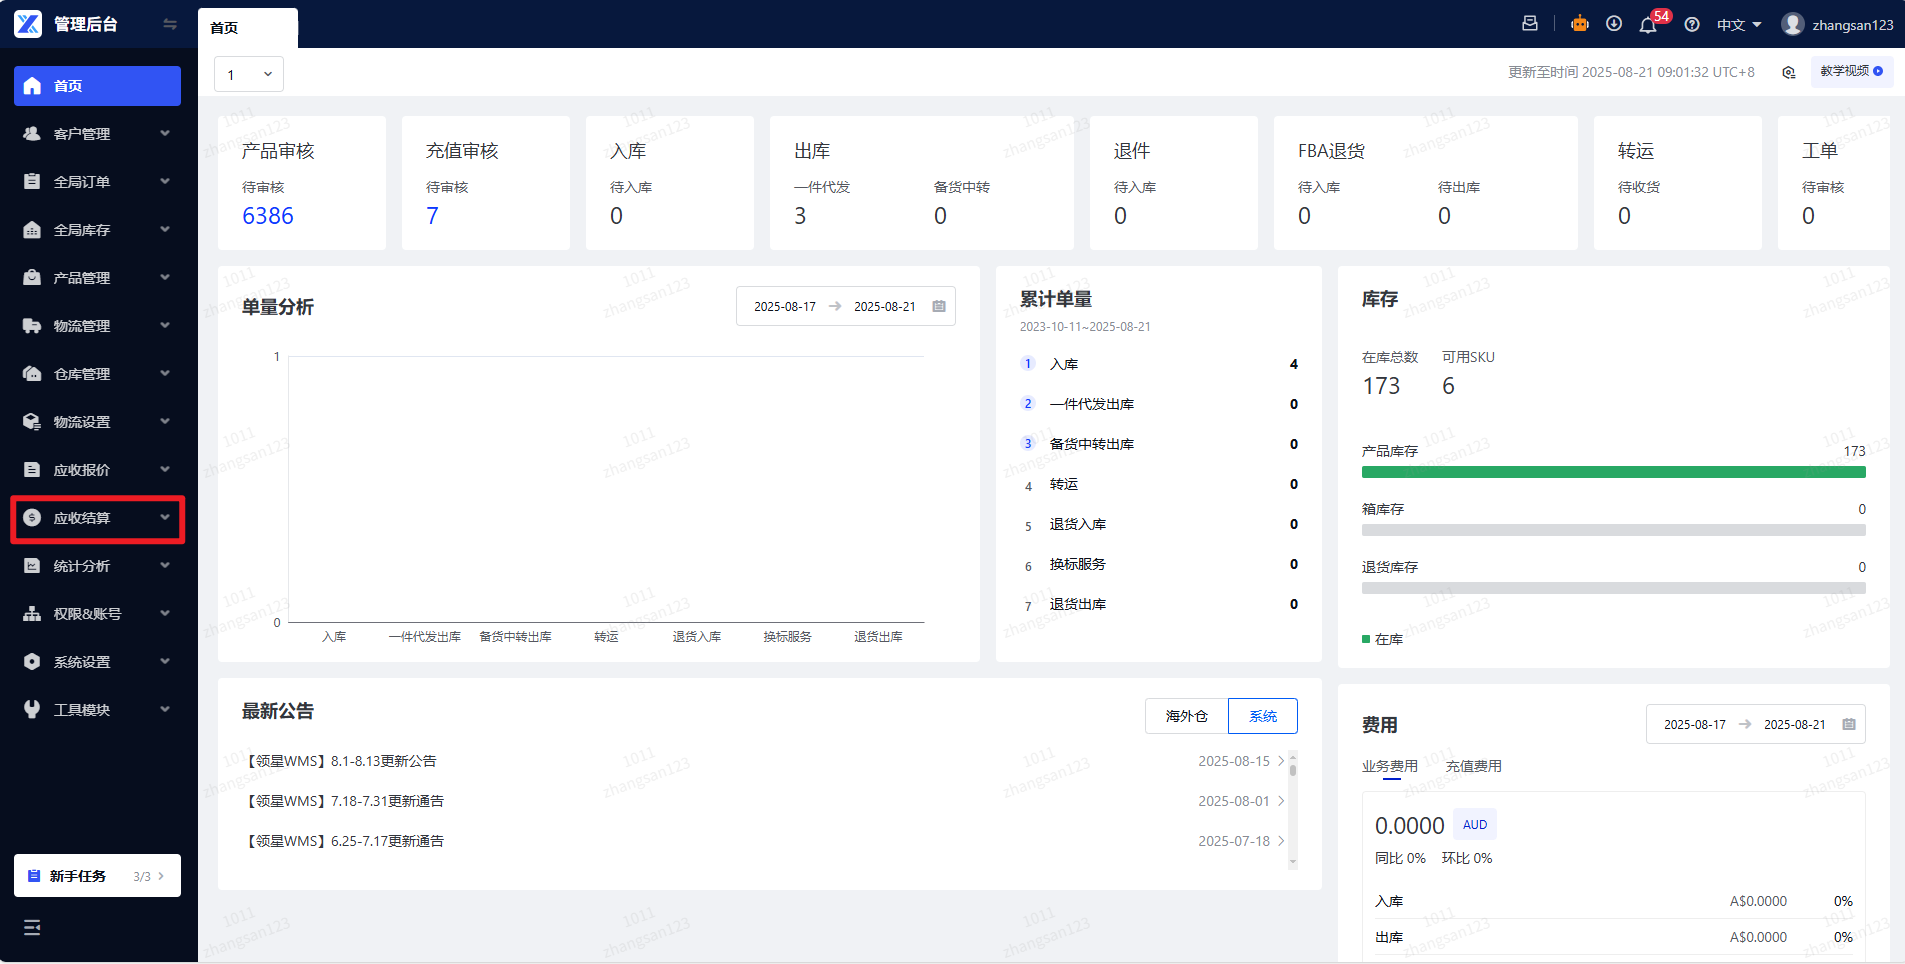
Task: Click the help question mark icon
Action: [x=1692, y=25]
